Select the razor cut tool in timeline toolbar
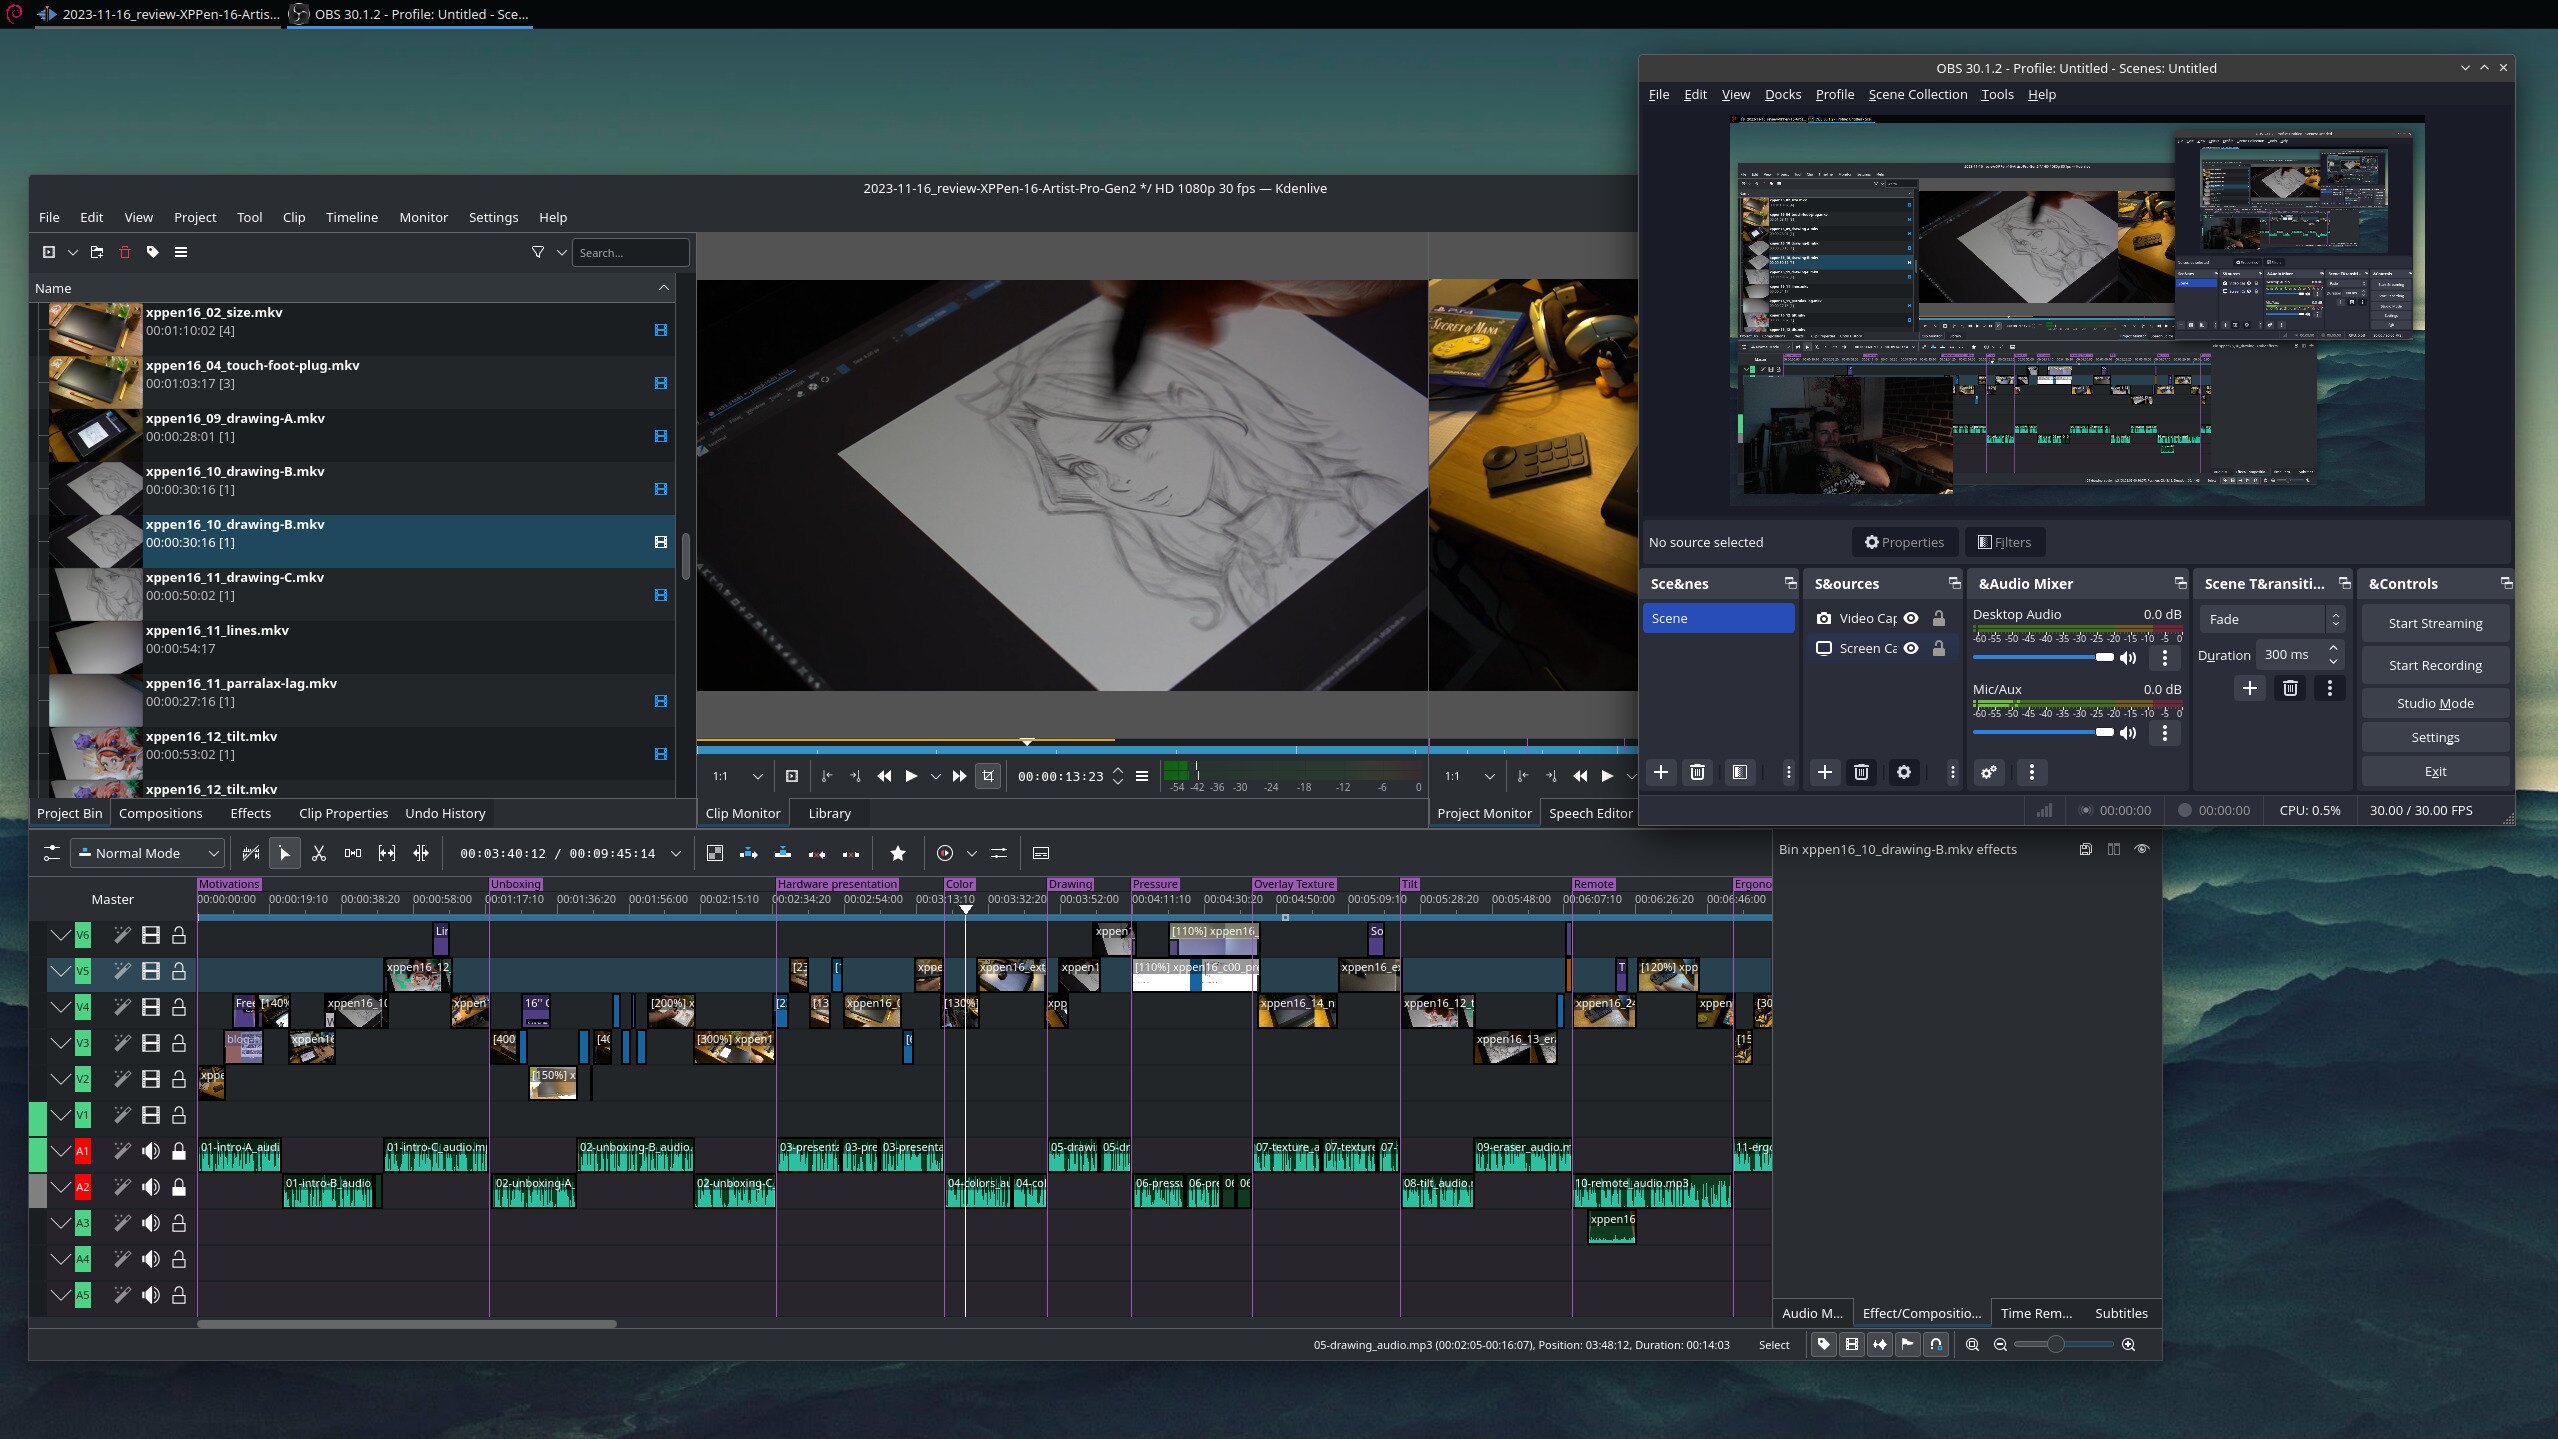 [x=319, y=853]
